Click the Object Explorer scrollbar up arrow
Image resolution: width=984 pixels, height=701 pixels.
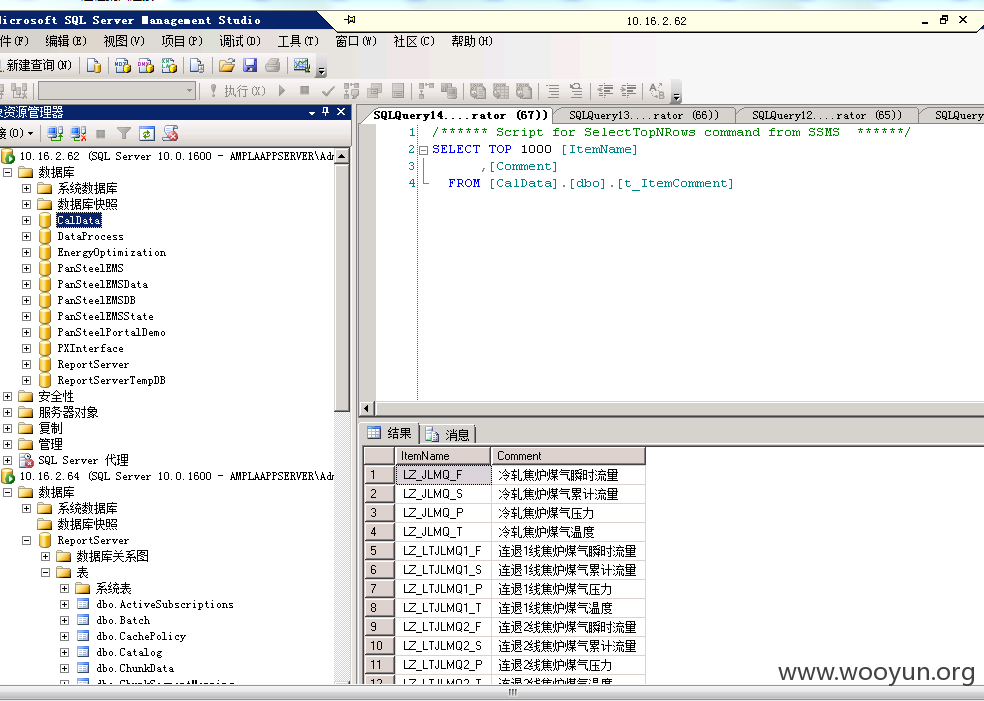[x=341, y=156]
